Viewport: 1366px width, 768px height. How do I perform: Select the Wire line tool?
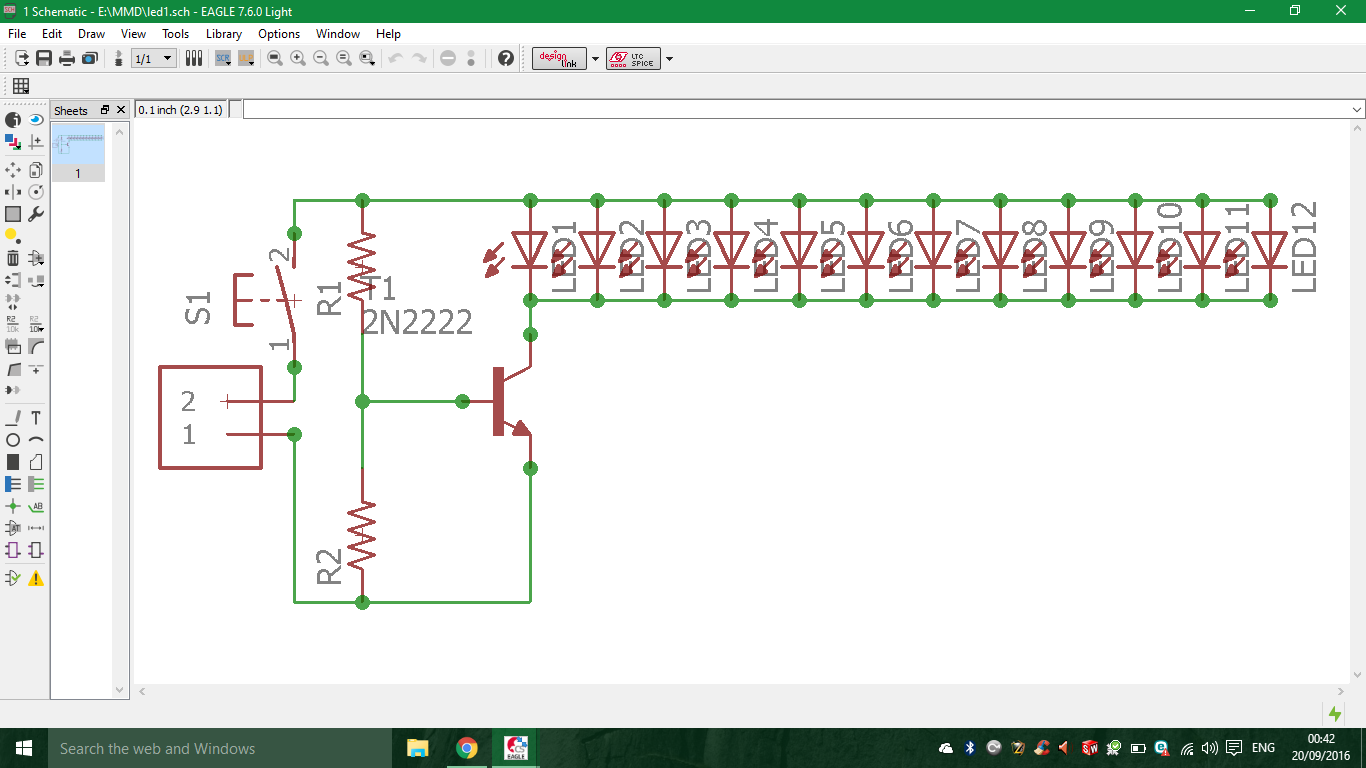tap(13, 417)
